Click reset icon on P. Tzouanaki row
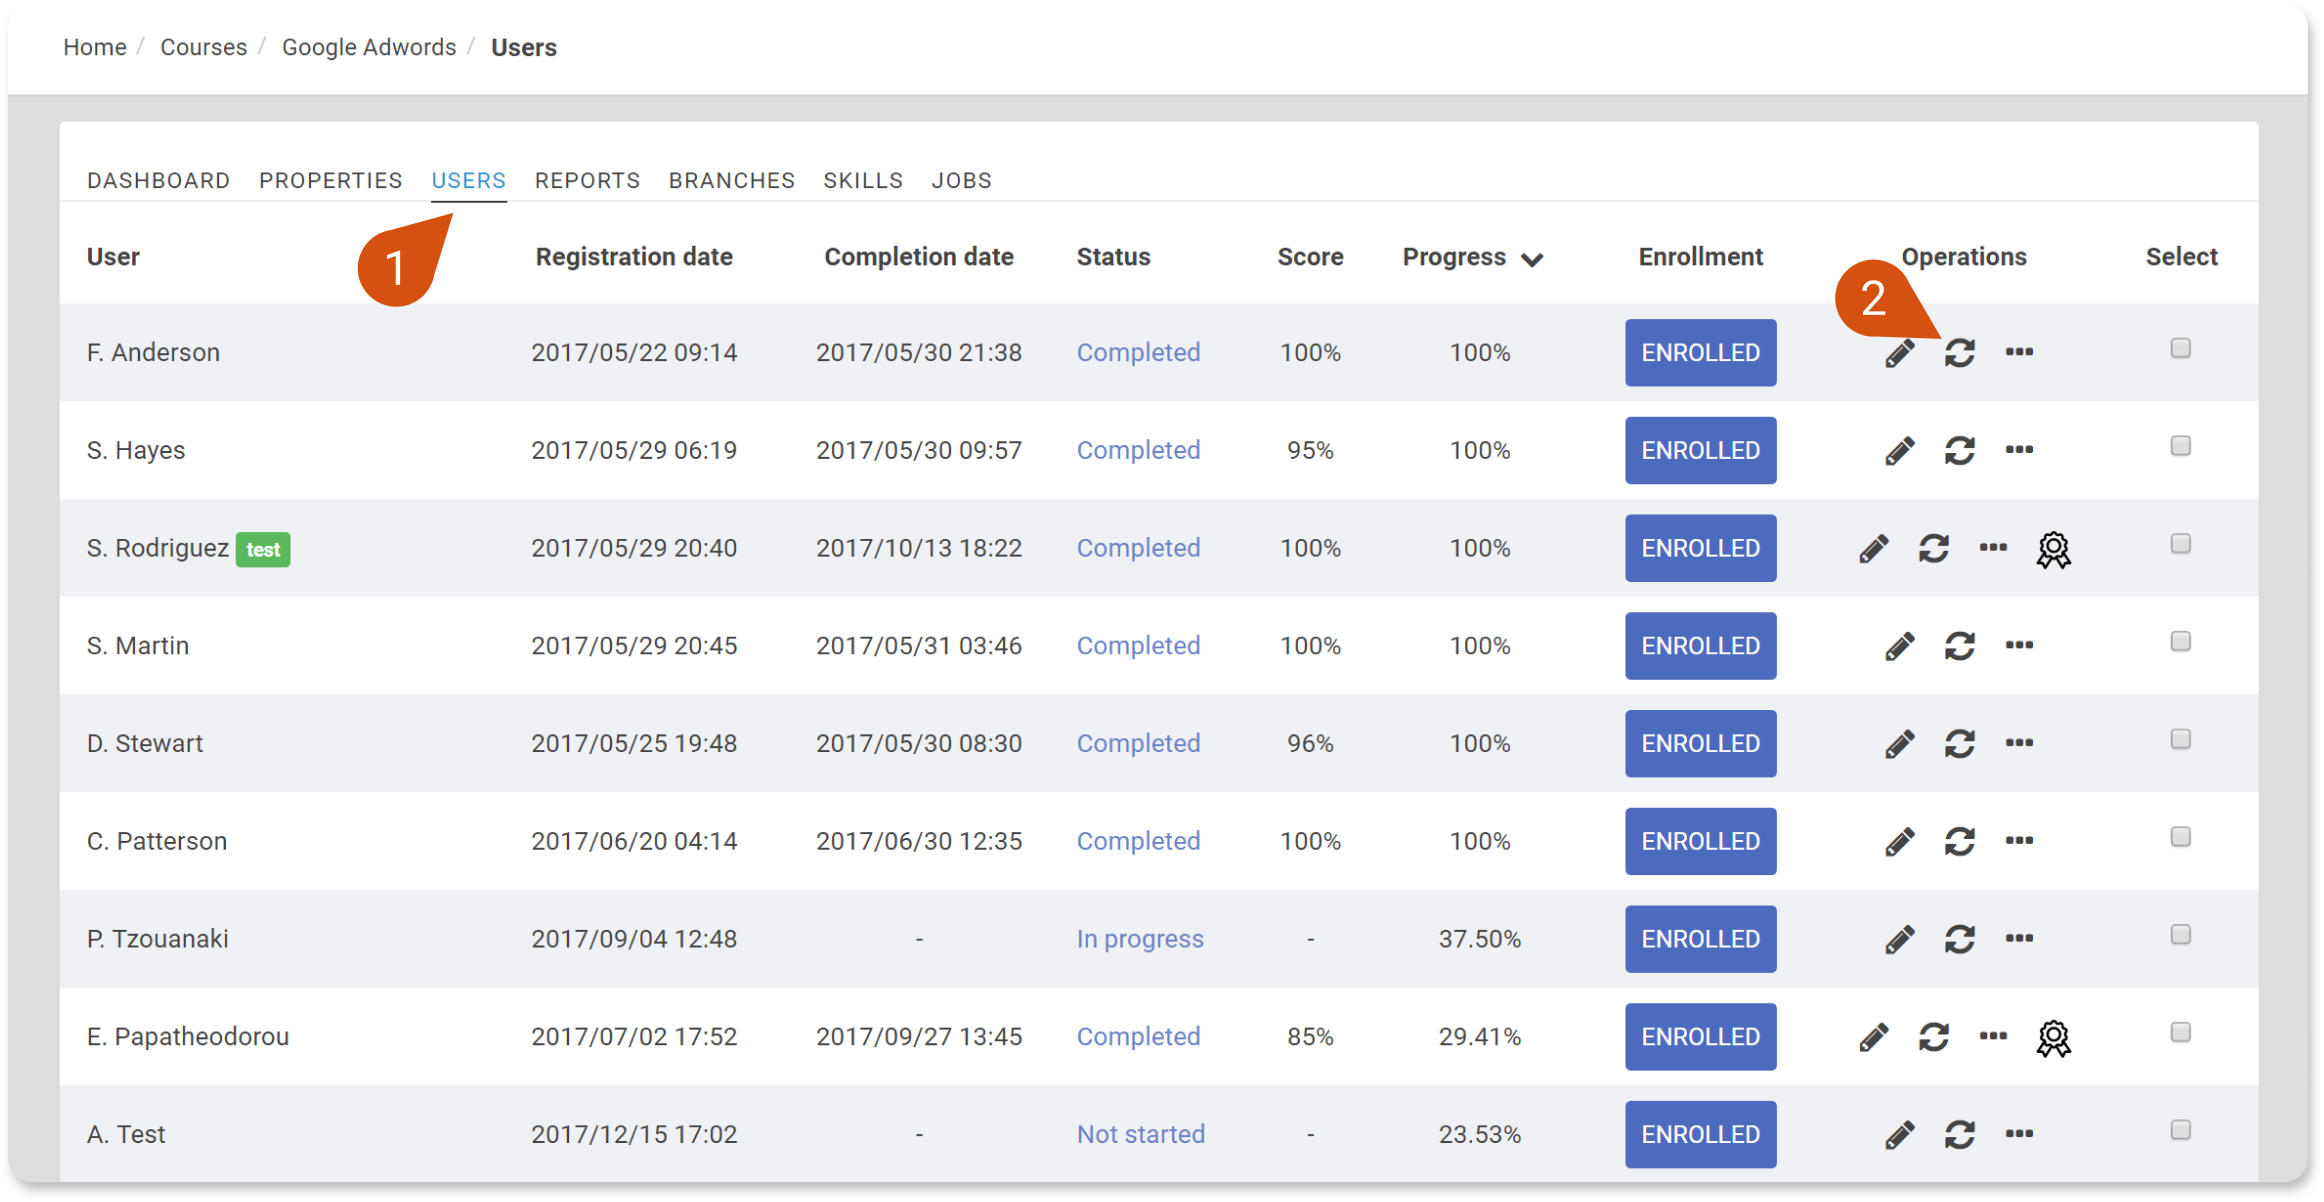The width and height of the screenshot is (2324, 1202). click(x=1960, y=941)
